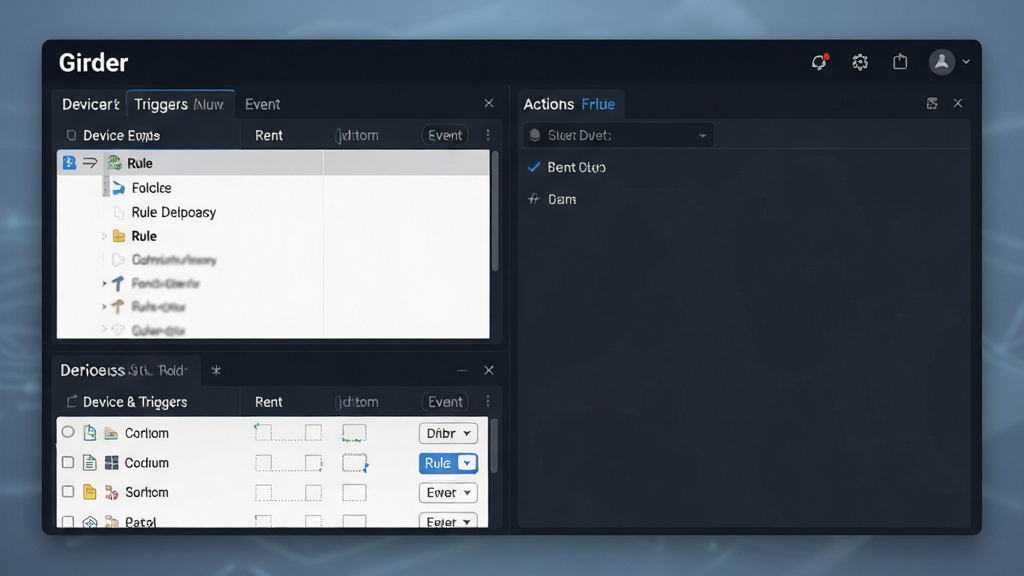Tick the Sorlom row checkbox

point(68,492)
